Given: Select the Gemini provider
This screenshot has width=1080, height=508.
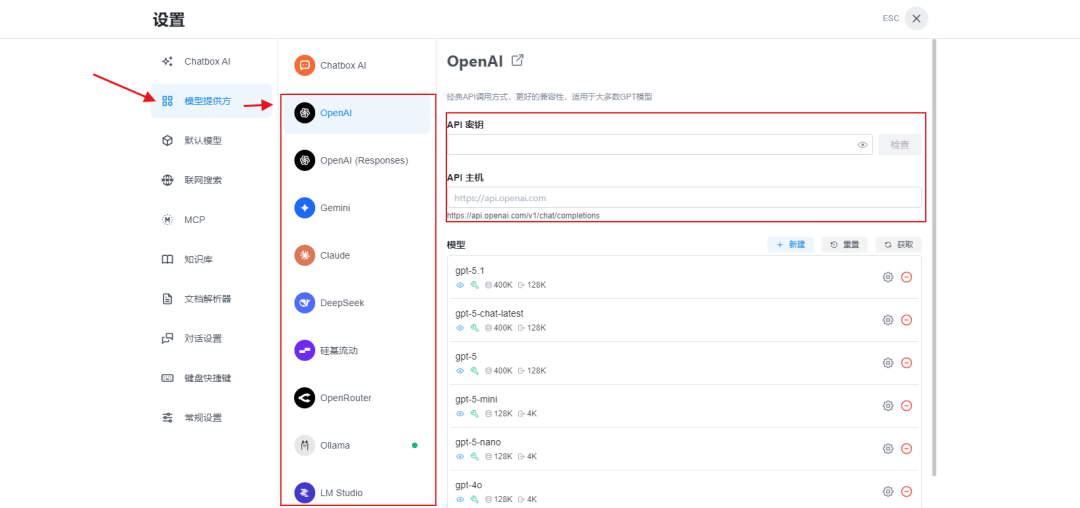Looking at the screenshot, I should [357, 208].
